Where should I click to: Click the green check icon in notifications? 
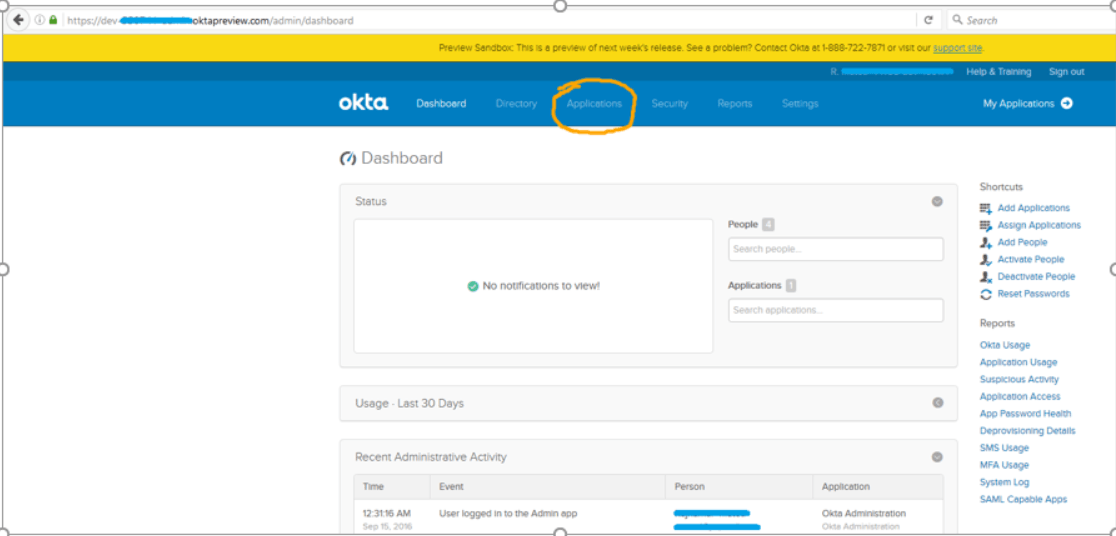[x=473, y=286]
